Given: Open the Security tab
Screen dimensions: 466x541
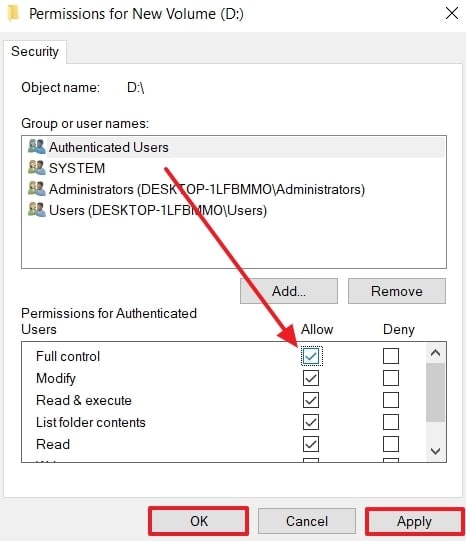Looking at the screenshot, I should (x=35, y=51).
